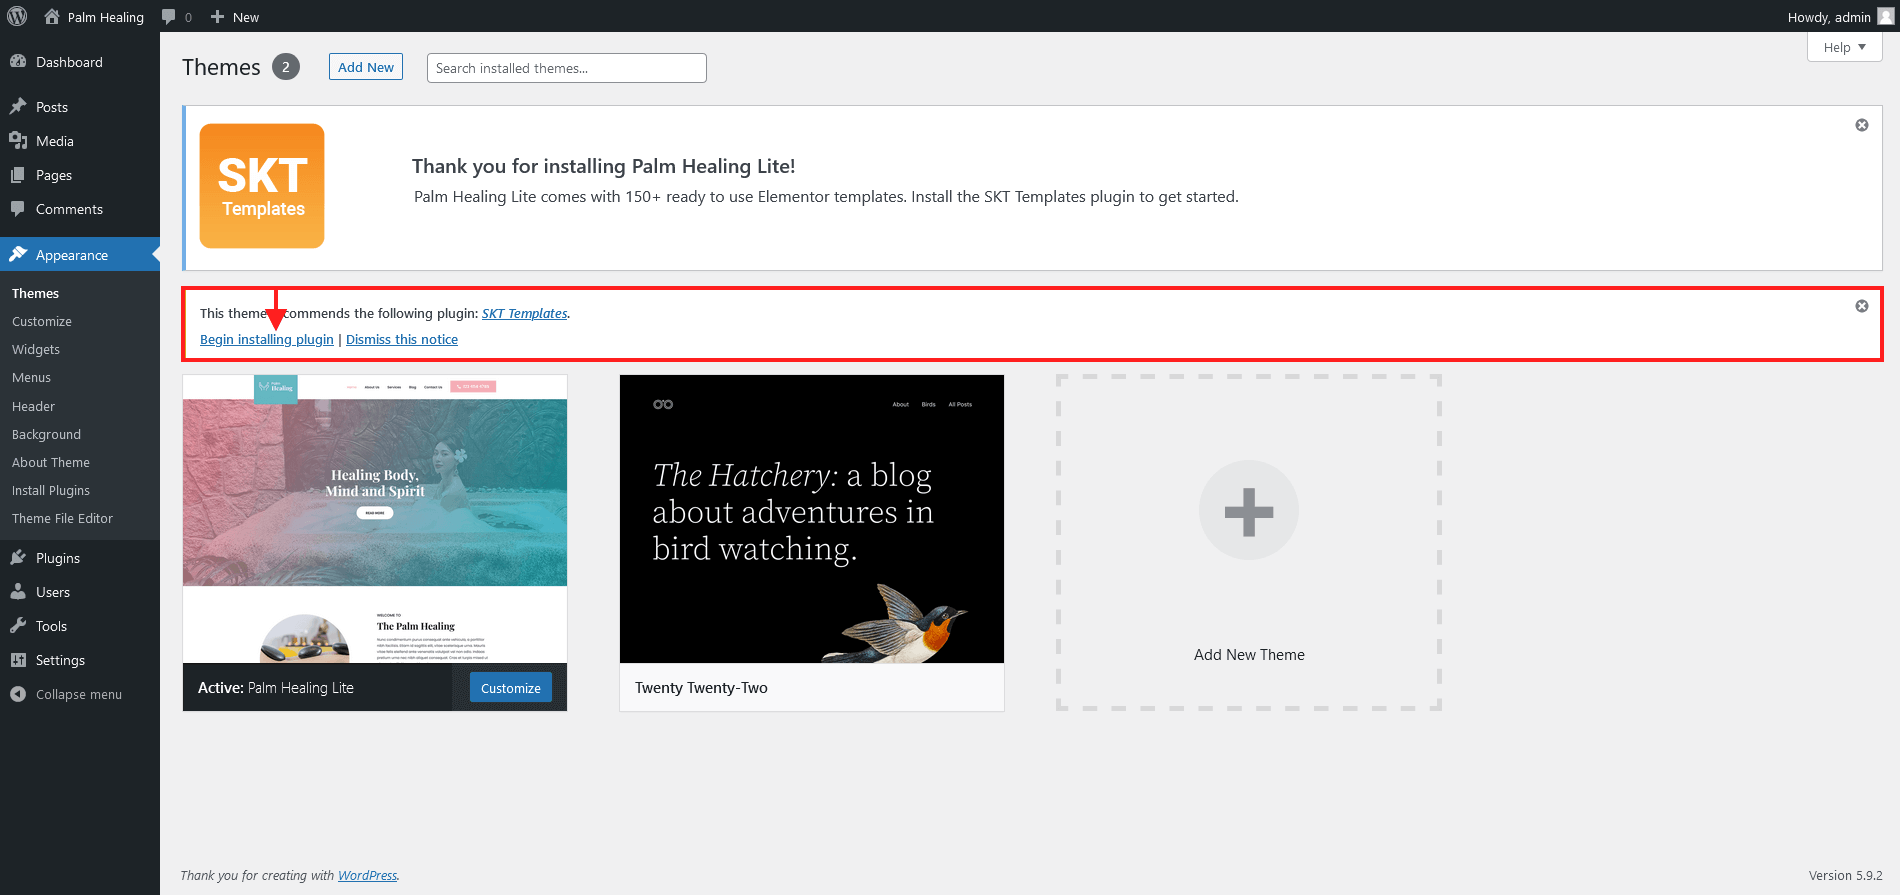The image size is (1900, 895).
Task: Focus the Search installed themes field
Action: (566, 68)
